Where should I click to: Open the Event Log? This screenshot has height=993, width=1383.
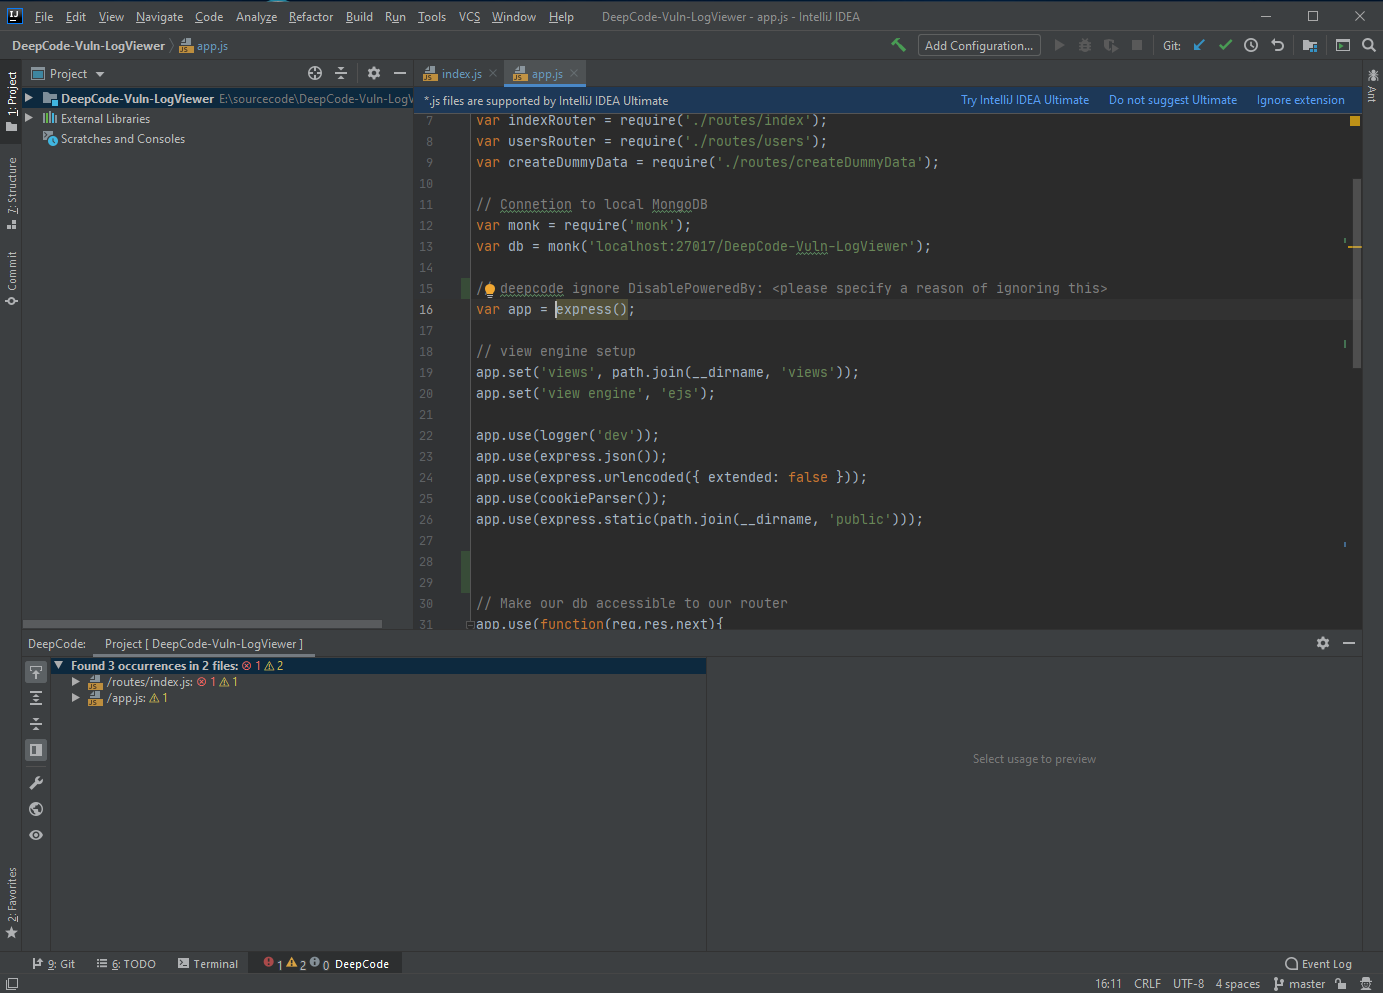(x=1318, y=964)
